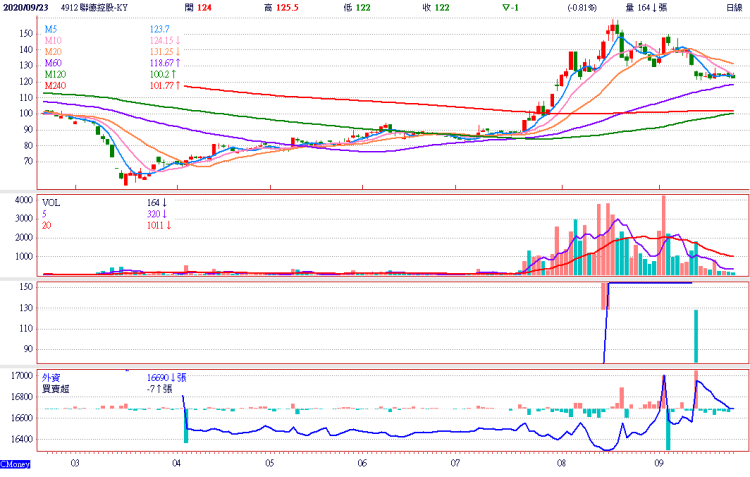Click the VOL label in volume panel
The image size is (750, 477).
click(x=53, y=203)
